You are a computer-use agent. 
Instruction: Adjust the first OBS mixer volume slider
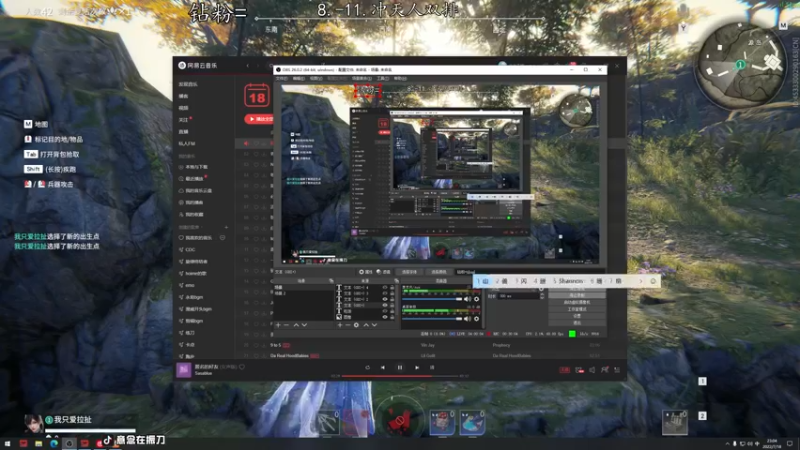tap(432, 299)
